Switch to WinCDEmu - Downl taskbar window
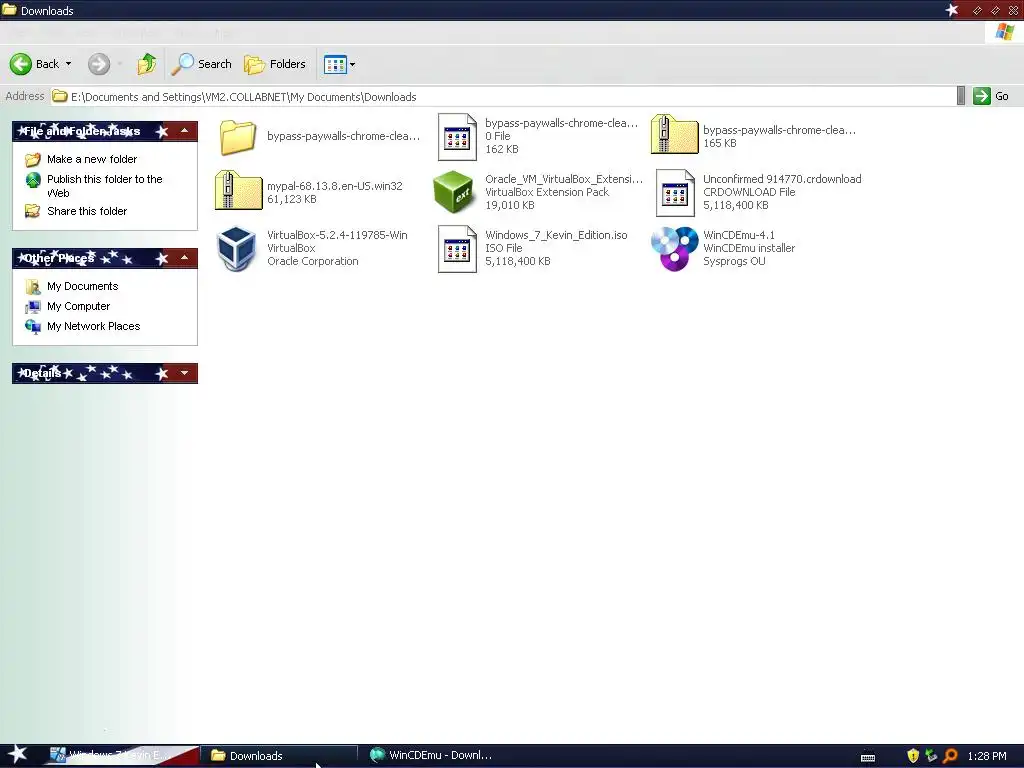 click(431, 755)
